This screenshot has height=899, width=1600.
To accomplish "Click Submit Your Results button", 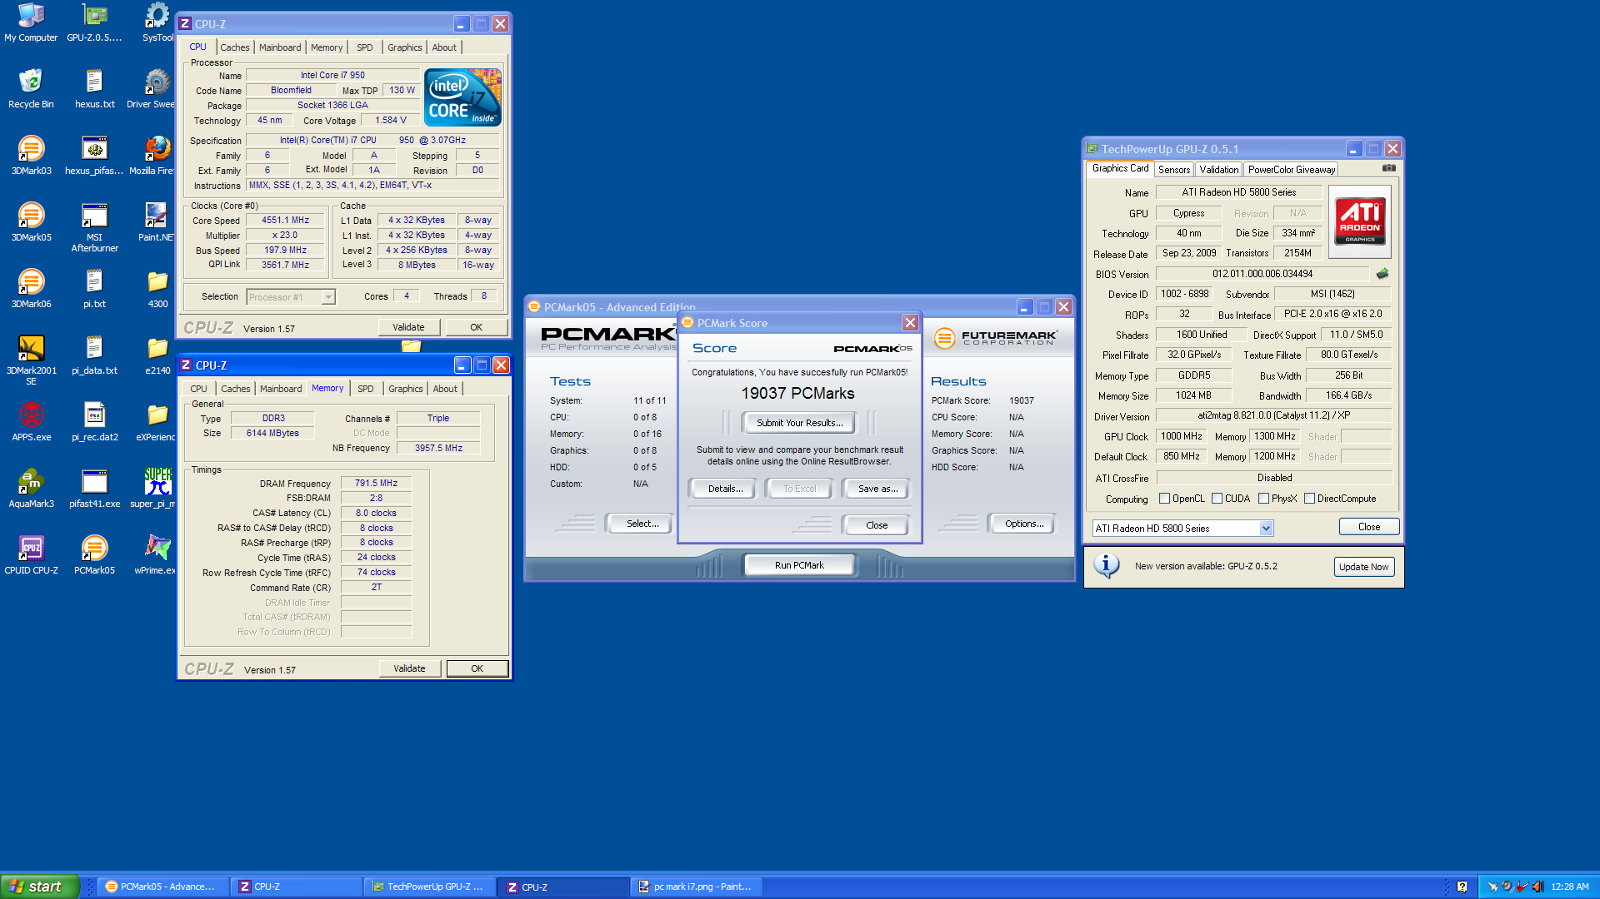I will tap(799, 423).
